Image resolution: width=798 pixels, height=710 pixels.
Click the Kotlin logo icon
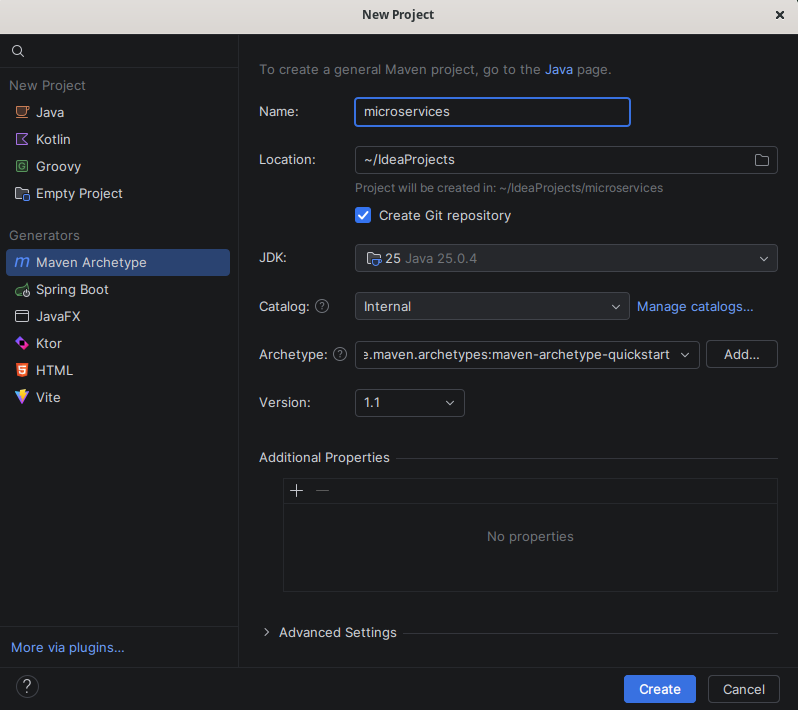(22, 139)
